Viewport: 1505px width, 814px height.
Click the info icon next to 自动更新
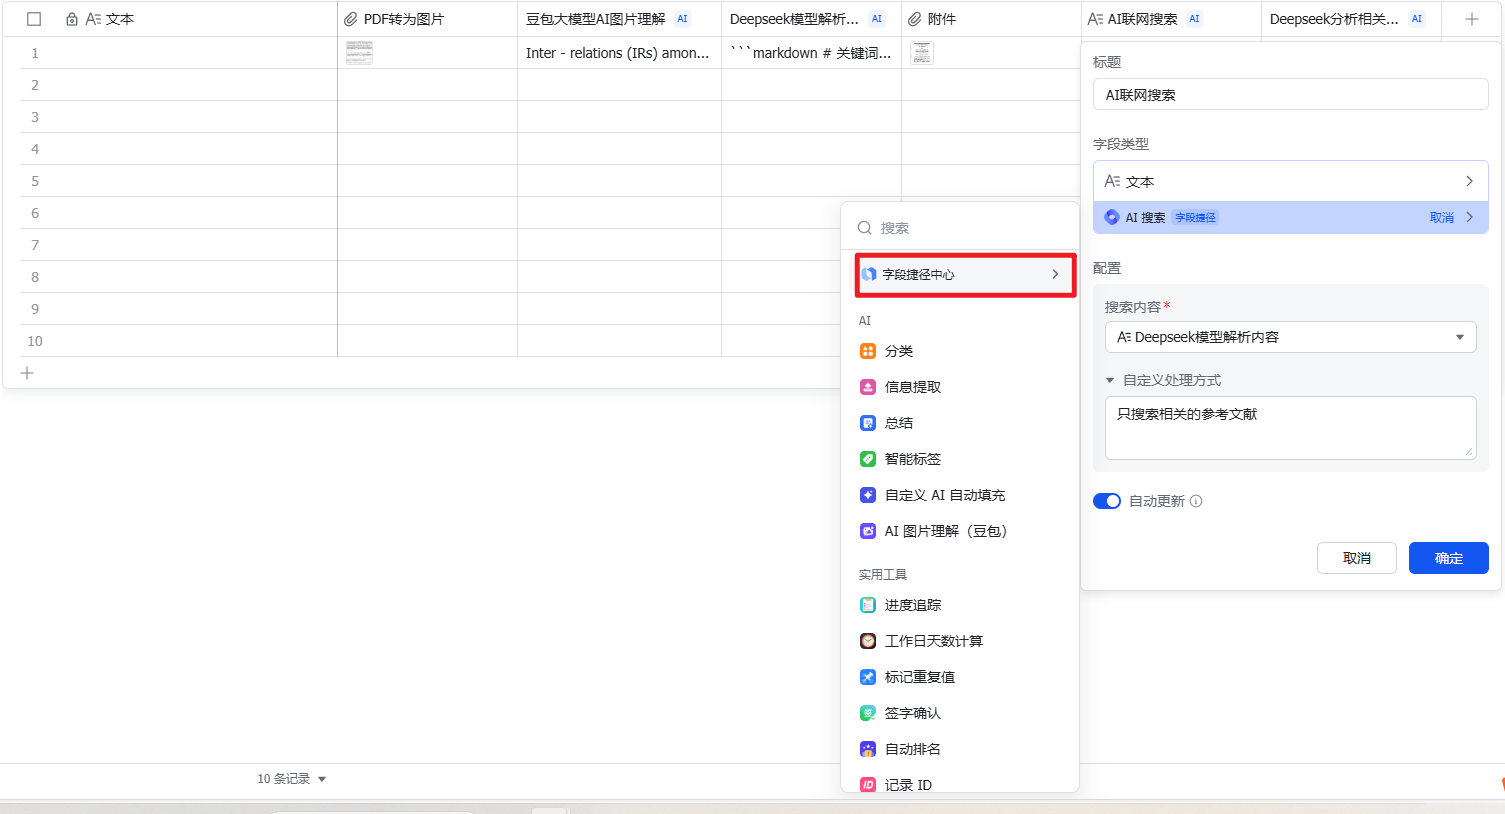coord(1196,501)
